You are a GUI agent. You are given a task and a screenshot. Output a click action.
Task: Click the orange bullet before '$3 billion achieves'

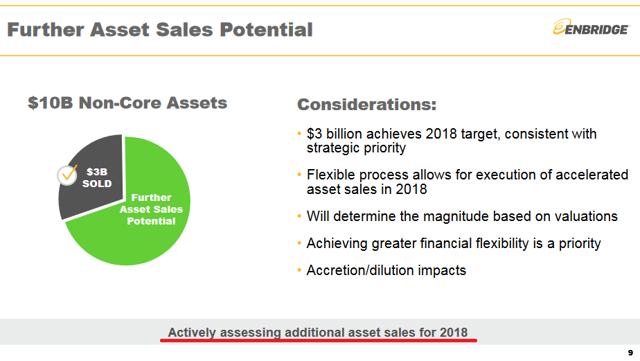tap(299, 133)
